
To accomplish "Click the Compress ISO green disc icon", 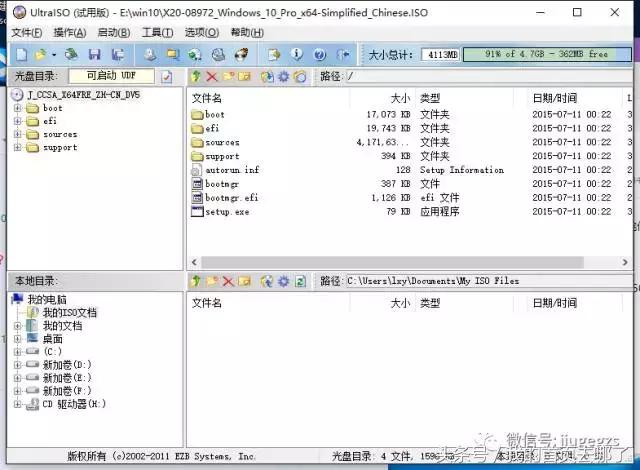I will tap(195, 54).
